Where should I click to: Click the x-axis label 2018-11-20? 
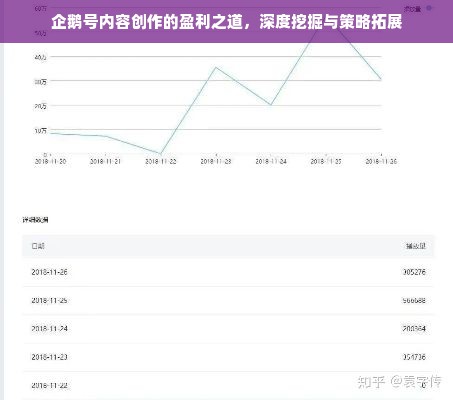tap(50, 161)
